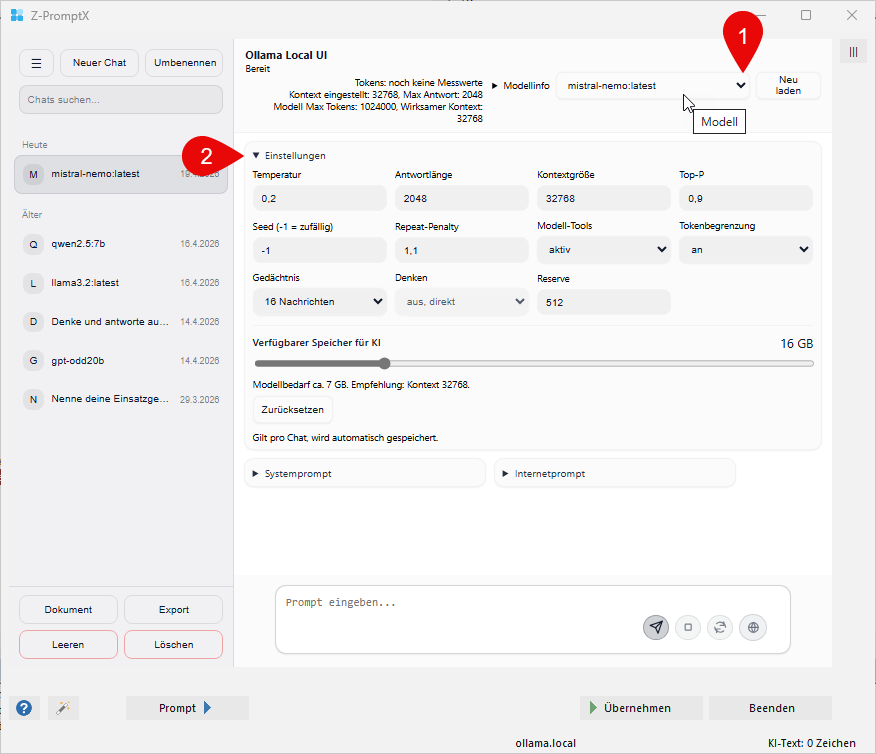Click the blue help question mark icon

tap(24, 708)
